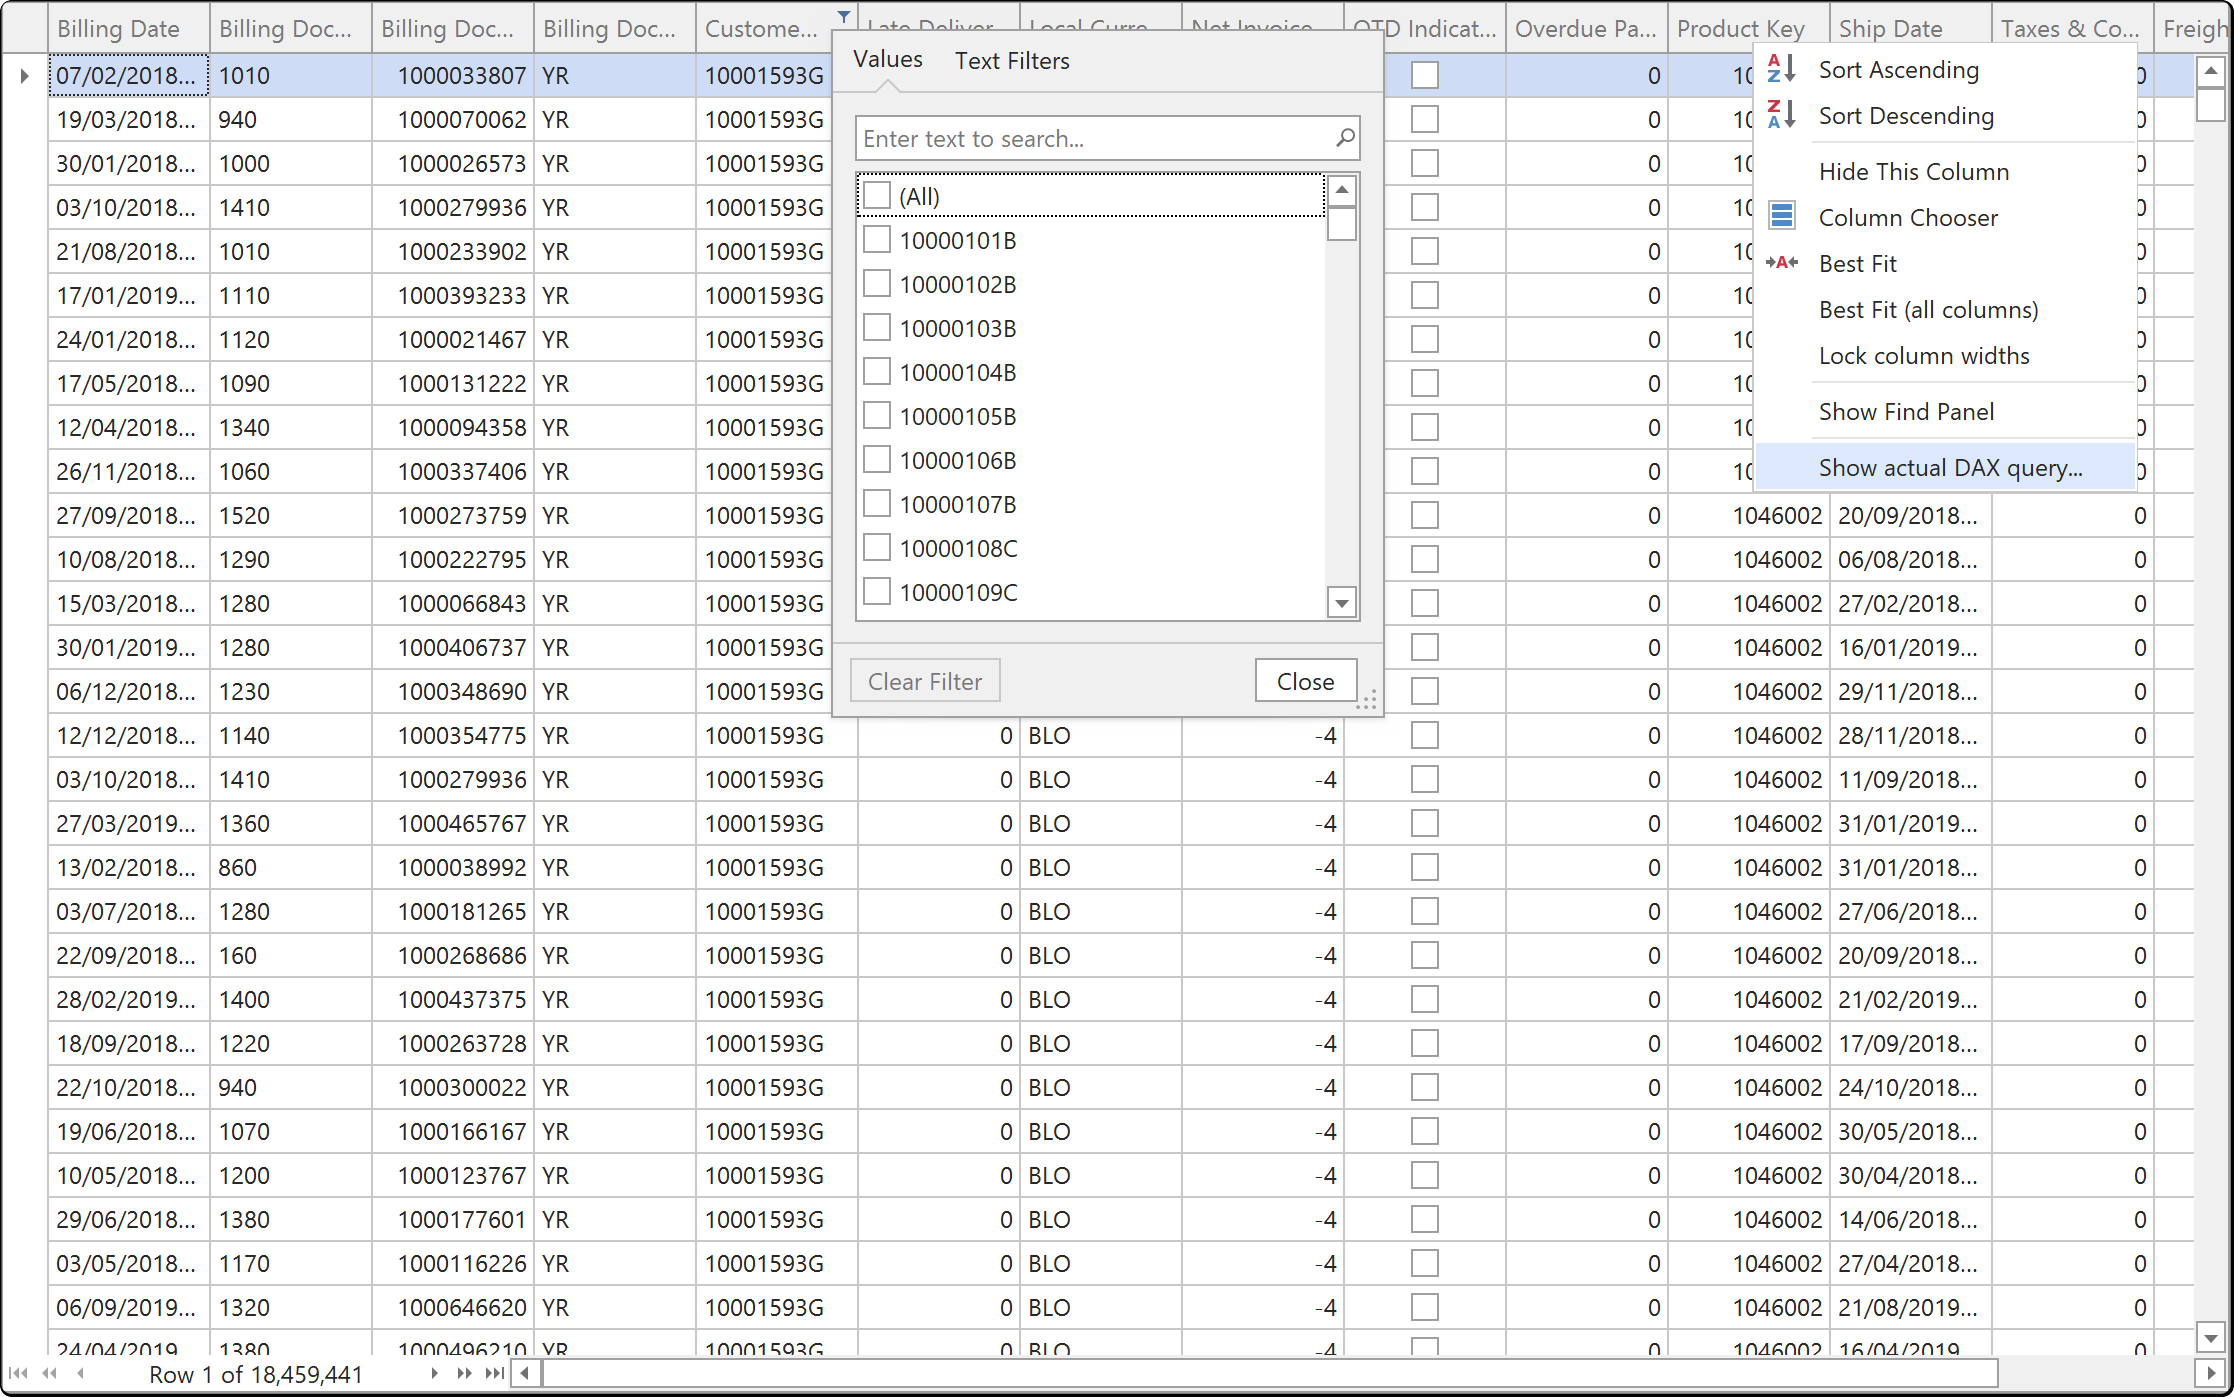
Task: Click the Sort Descending icon
Action: pyautogui.click(x=1782, y=115)
